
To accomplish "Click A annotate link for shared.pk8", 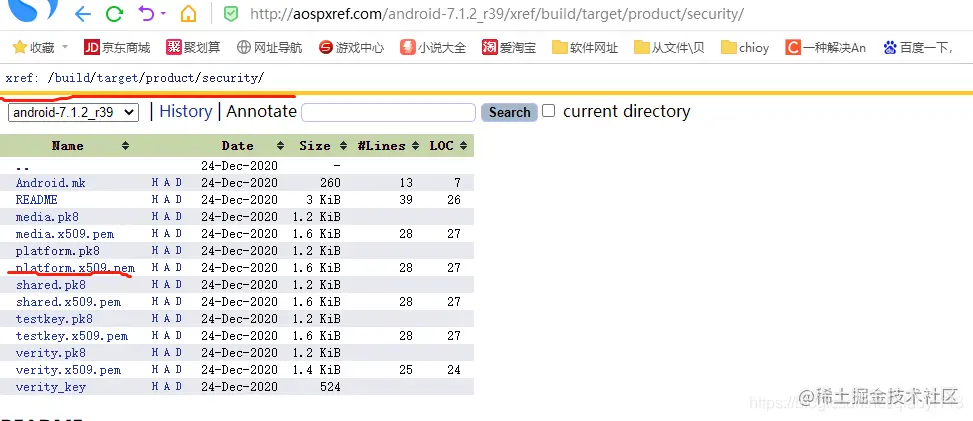I will coord(167,284).
